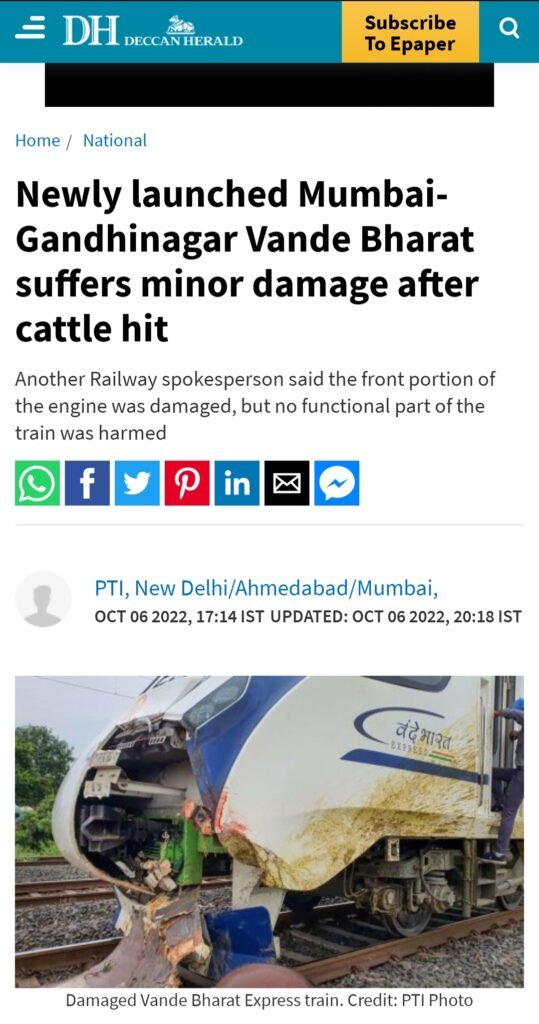Share article on LinkedIn

click(x=237, y=483)
